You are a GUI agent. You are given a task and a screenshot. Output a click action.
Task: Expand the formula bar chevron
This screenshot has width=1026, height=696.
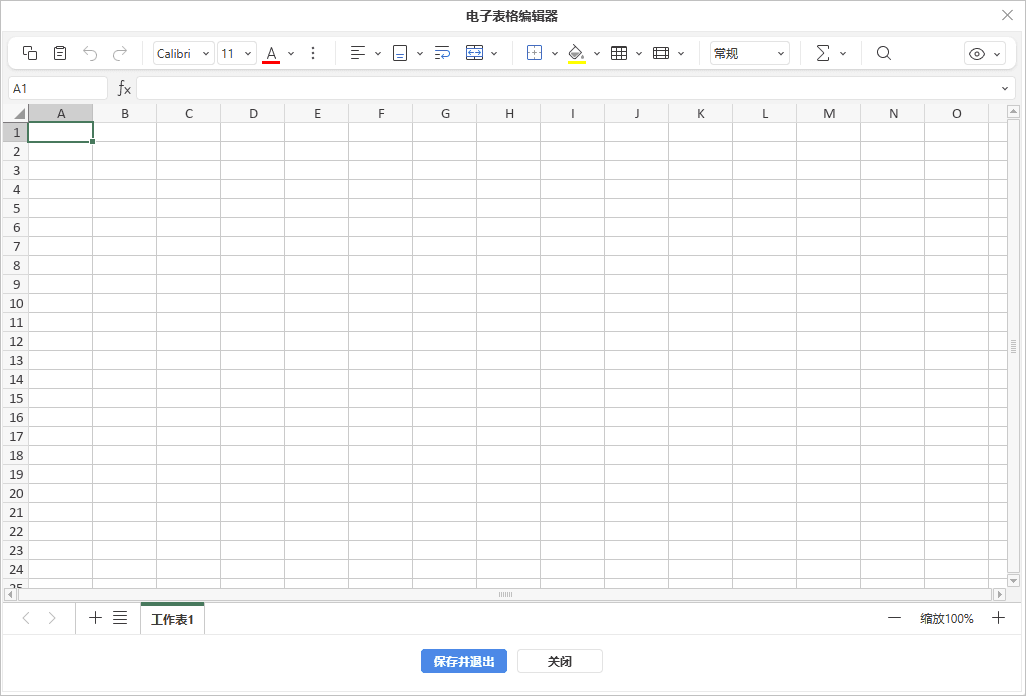tap(1005, 88)
